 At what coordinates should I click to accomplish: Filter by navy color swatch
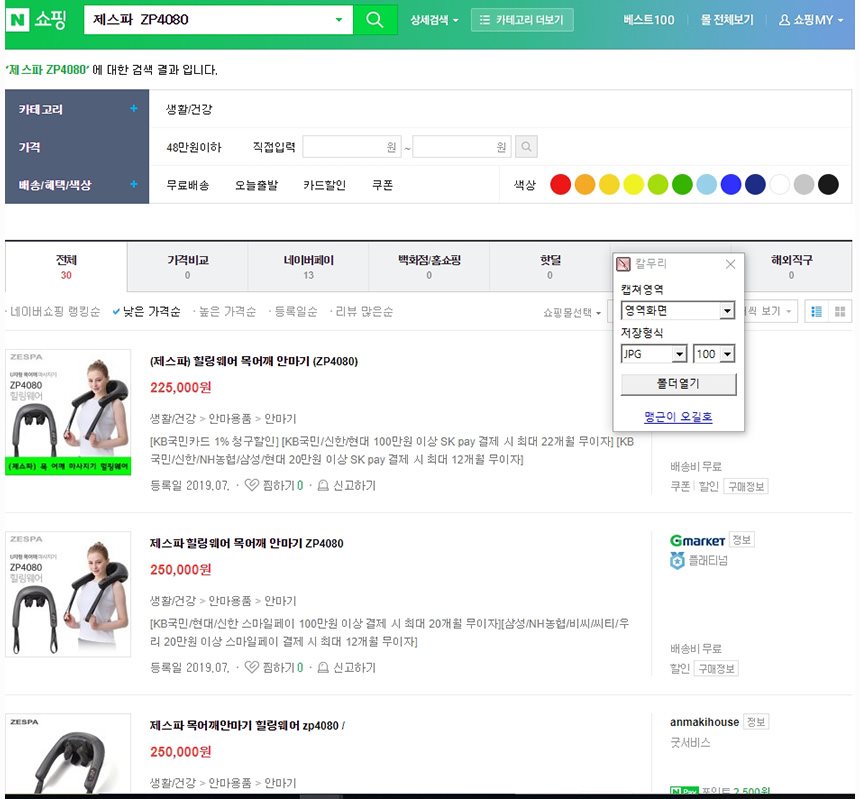[755, 185]
